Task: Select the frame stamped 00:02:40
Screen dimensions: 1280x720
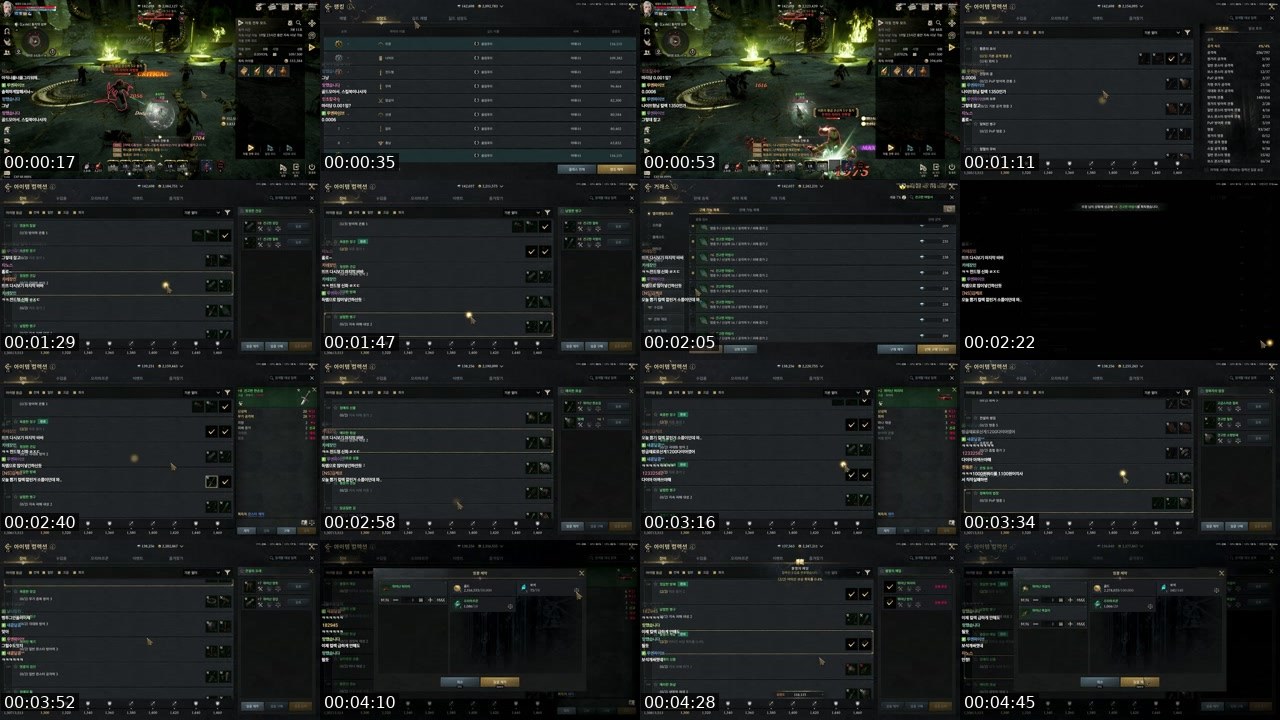Action: point(160,450)
